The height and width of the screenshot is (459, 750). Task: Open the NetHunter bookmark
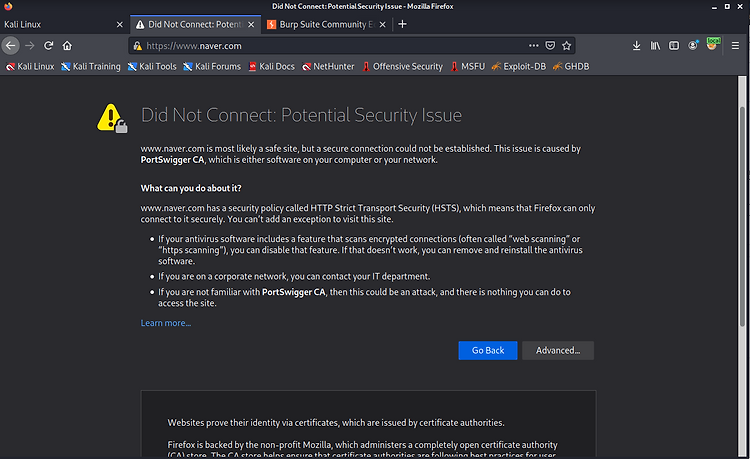coord(328,66)
